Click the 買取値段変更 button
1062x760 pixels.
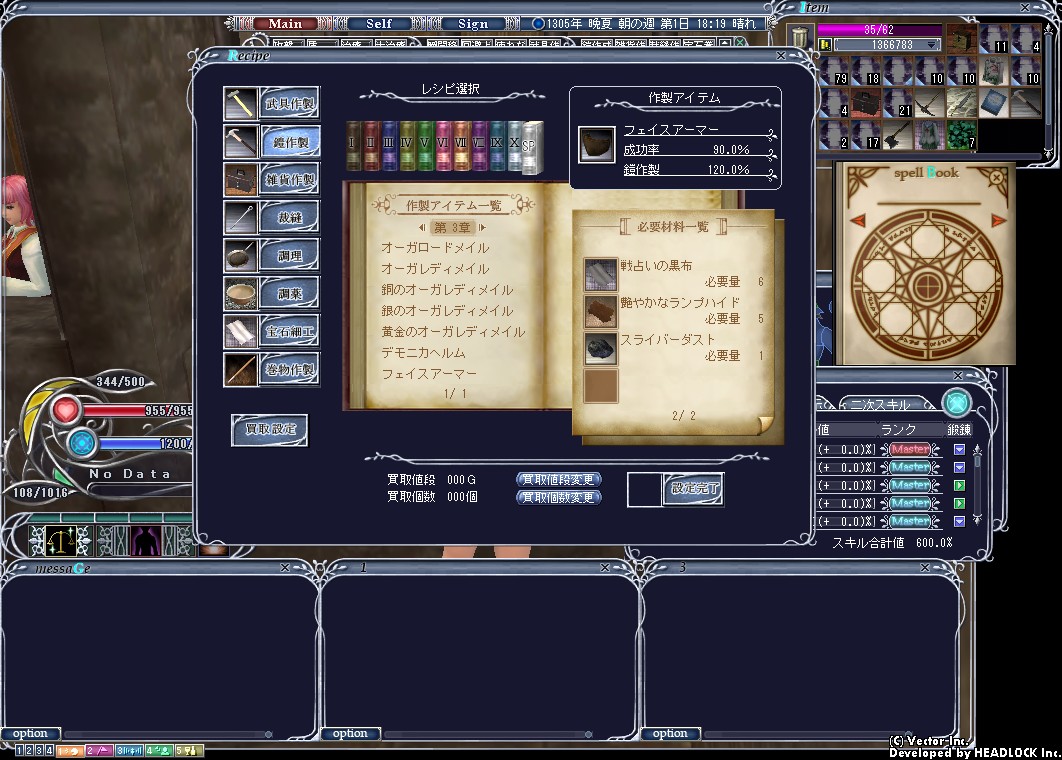pos(558,480)
